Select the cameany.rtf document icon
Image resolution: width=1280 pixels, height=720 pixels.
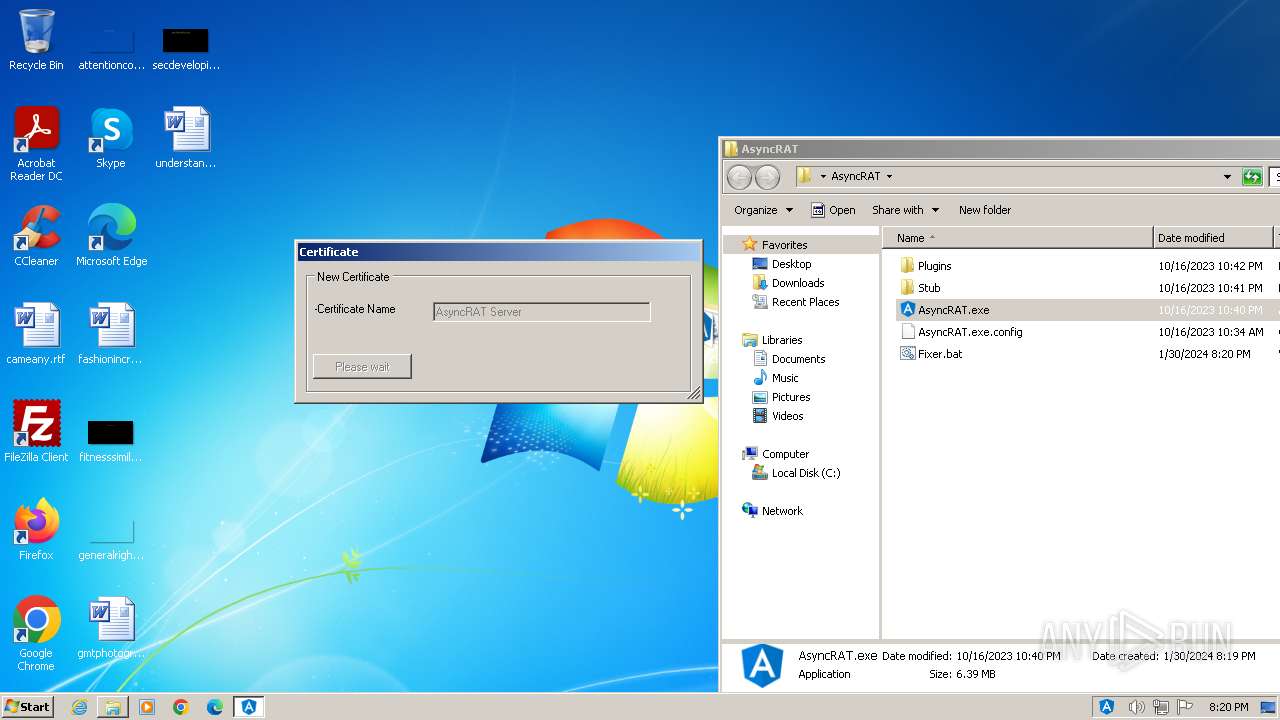coord(36,334)
